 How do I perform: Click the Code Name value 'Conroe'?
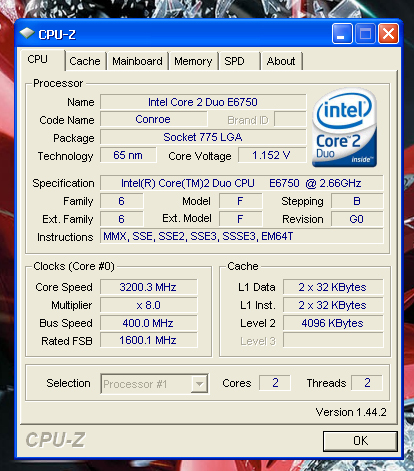153,119
